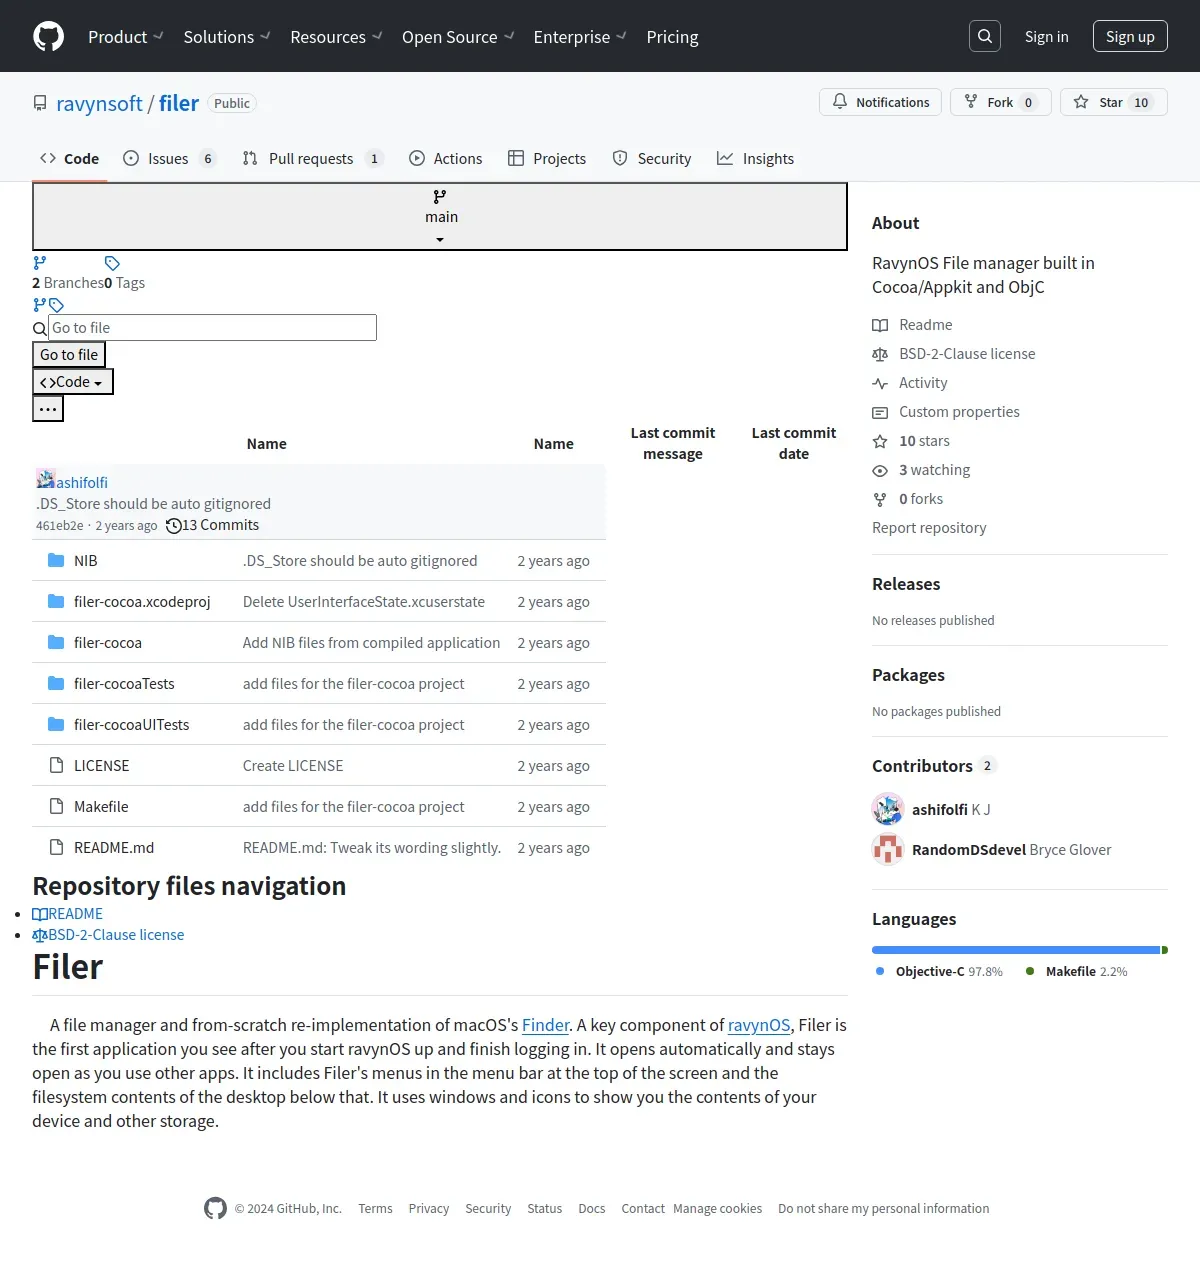
Task: Click the fork icon beside 0 forks
Action: 880,499
